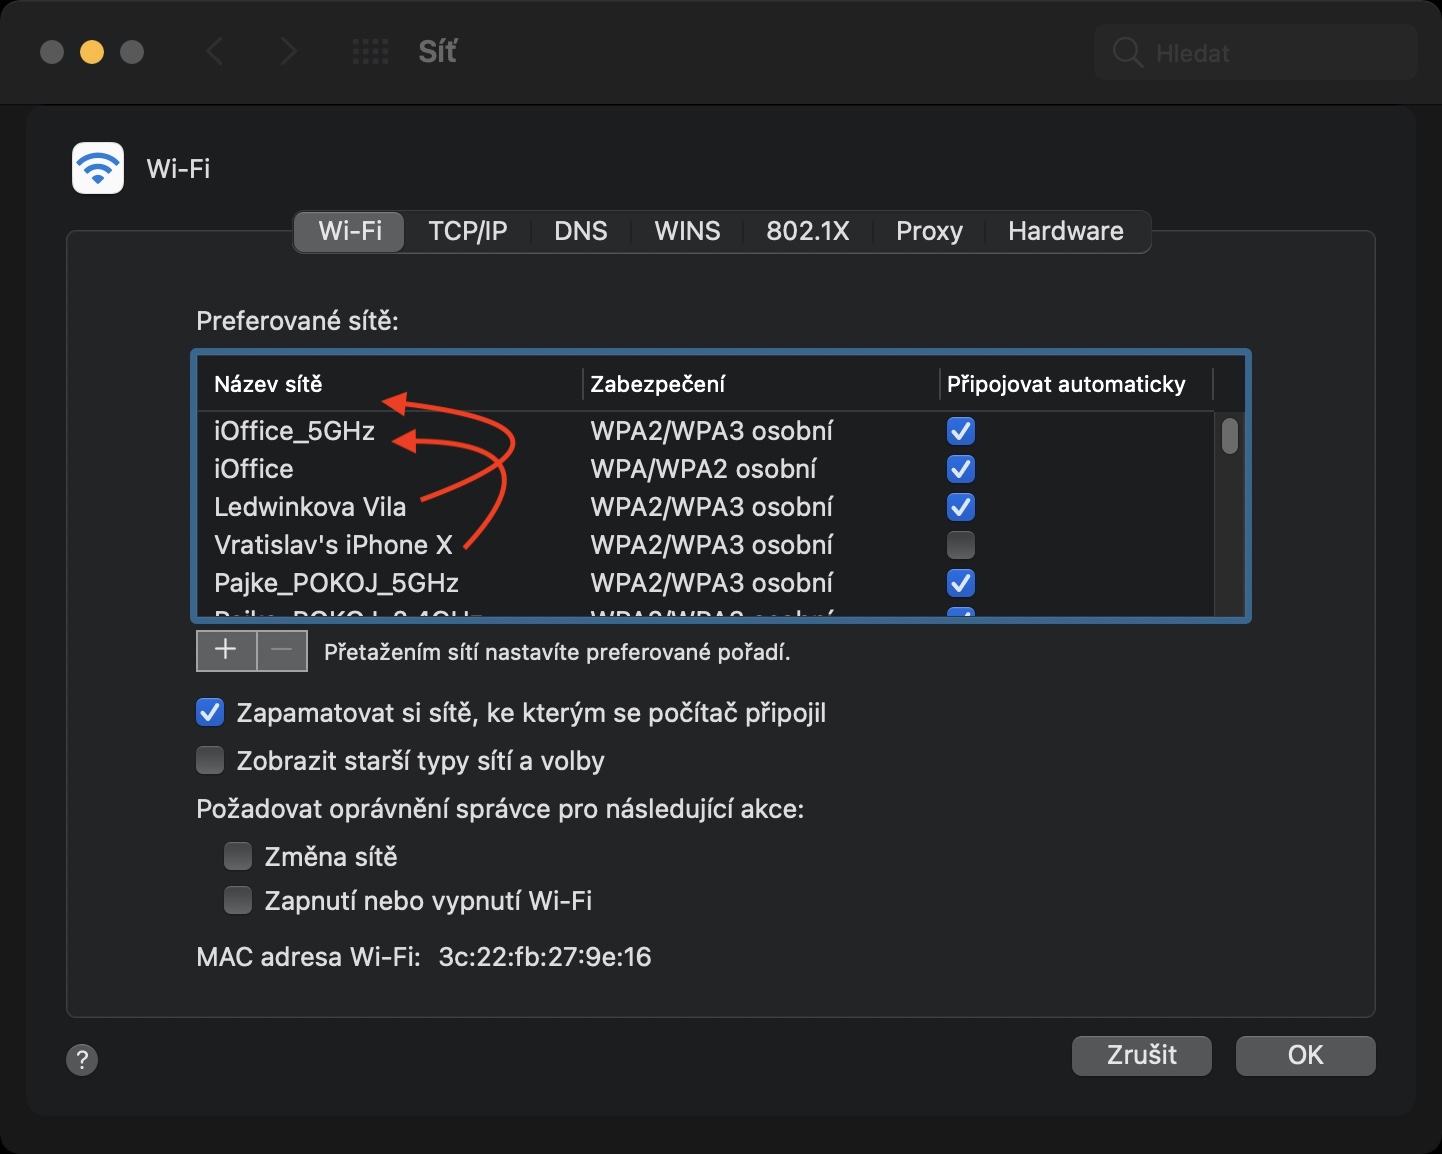Disable auto-join for iOffice_5GHz

(x=960, y=431)
